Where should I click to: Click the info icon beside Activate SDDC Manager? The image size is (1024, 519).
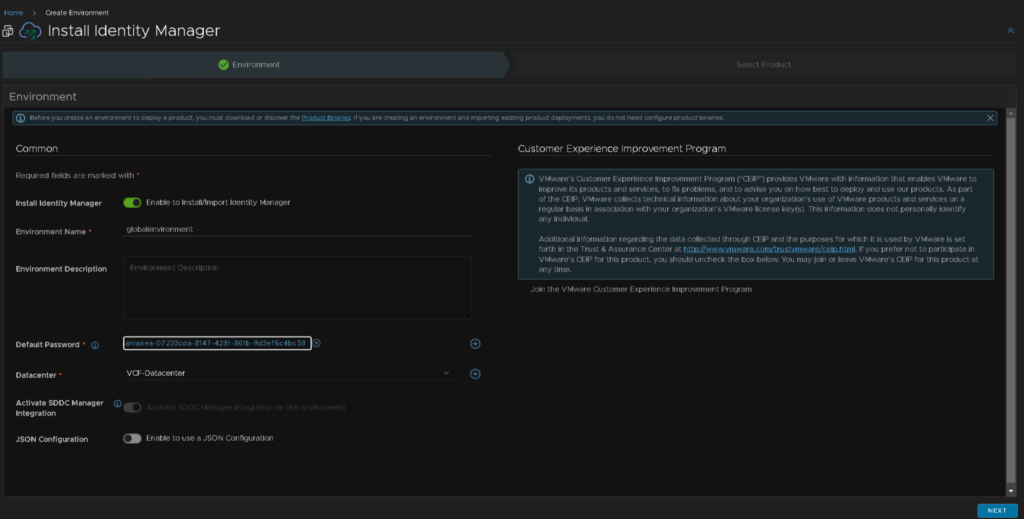click(118, 403)
